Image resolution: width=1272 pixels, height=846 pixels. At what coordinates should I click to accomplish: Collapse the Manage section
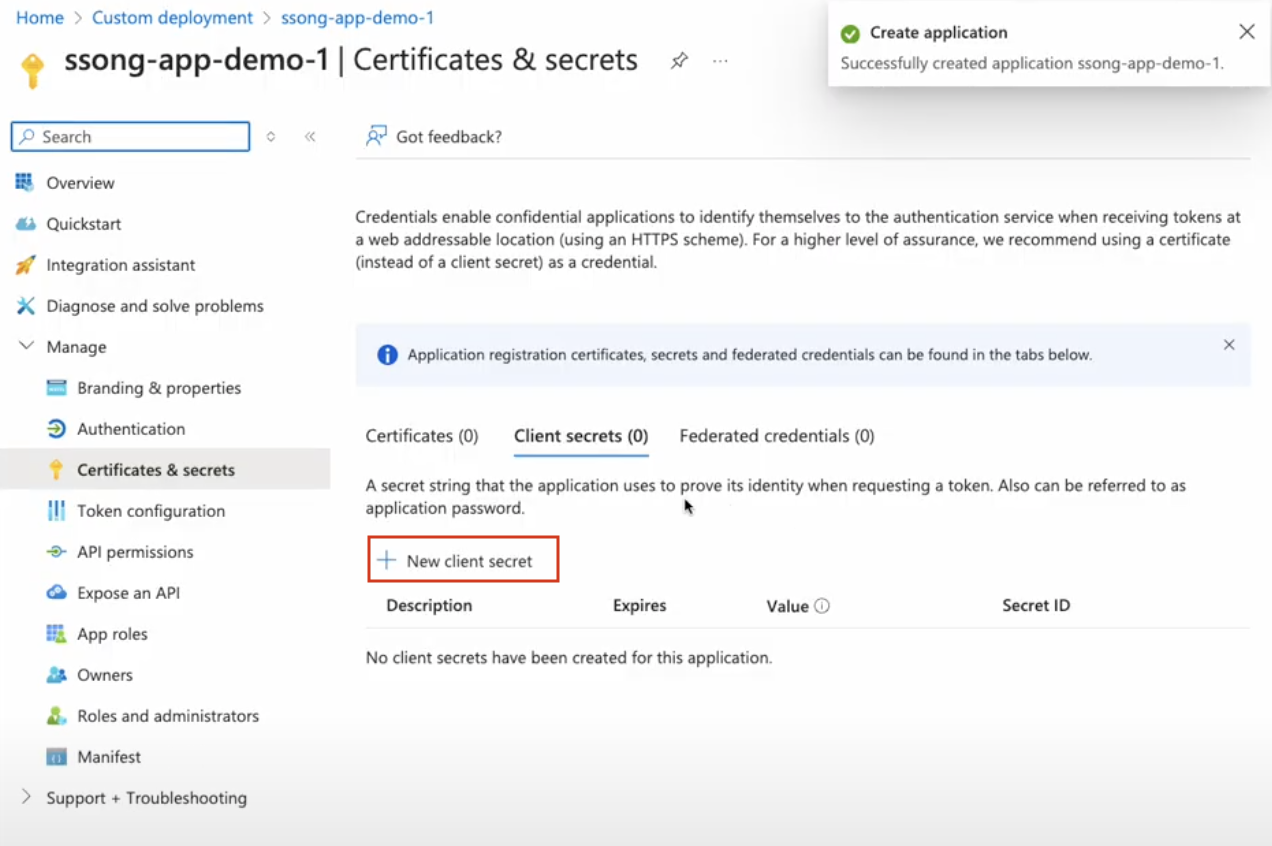[x=27, y=346]
